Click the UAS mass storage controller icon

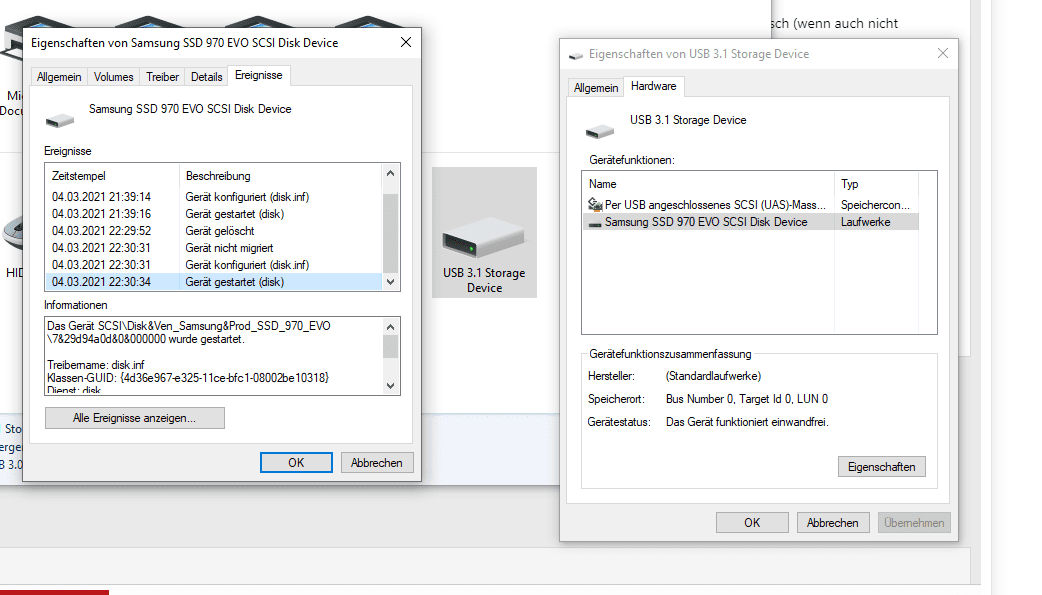595,204
